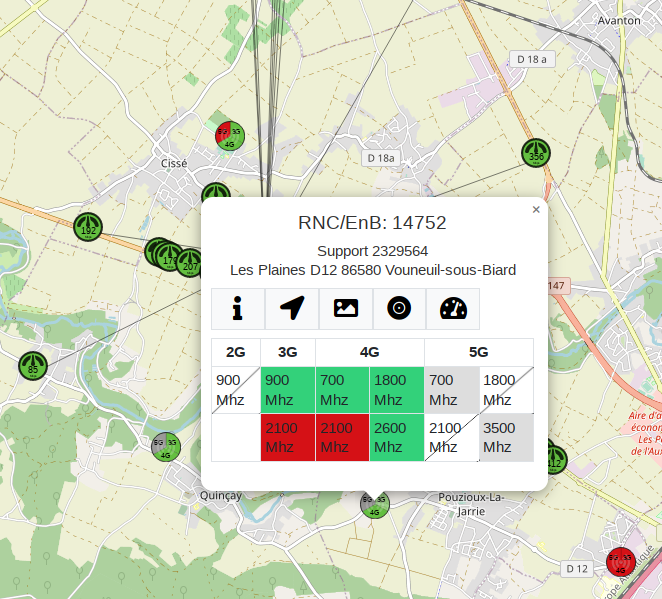This screenshot has width=662, height=599.
Task: Select the antenna marker labeled 85
Action: [33, 366]
